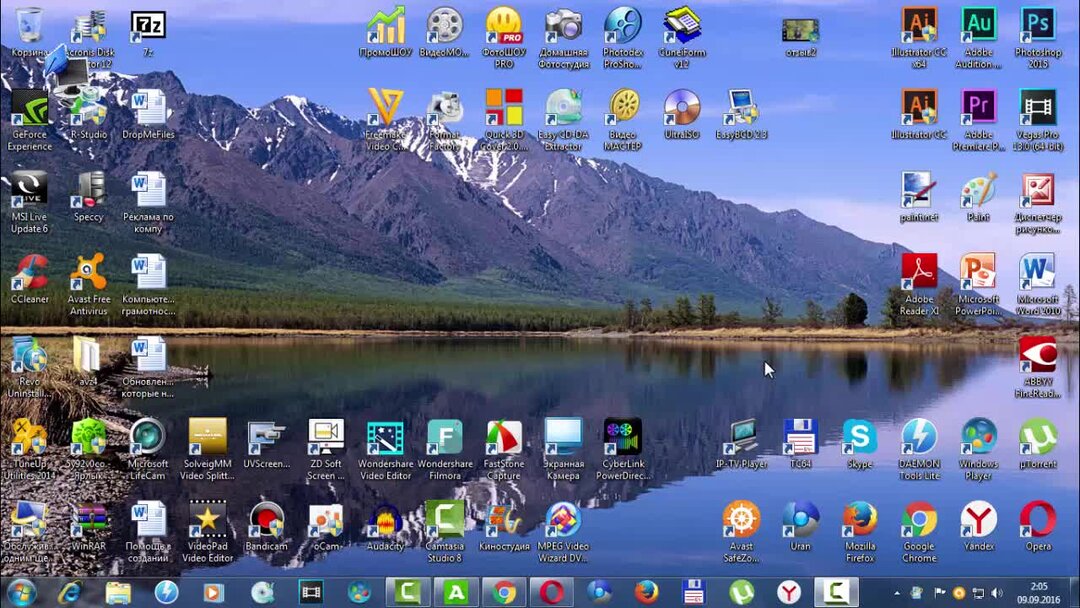Image resolution: width=1080 pixels, height=608 pixels.
Task: Open Photodex ProShow shortcut
Action: 623,38
